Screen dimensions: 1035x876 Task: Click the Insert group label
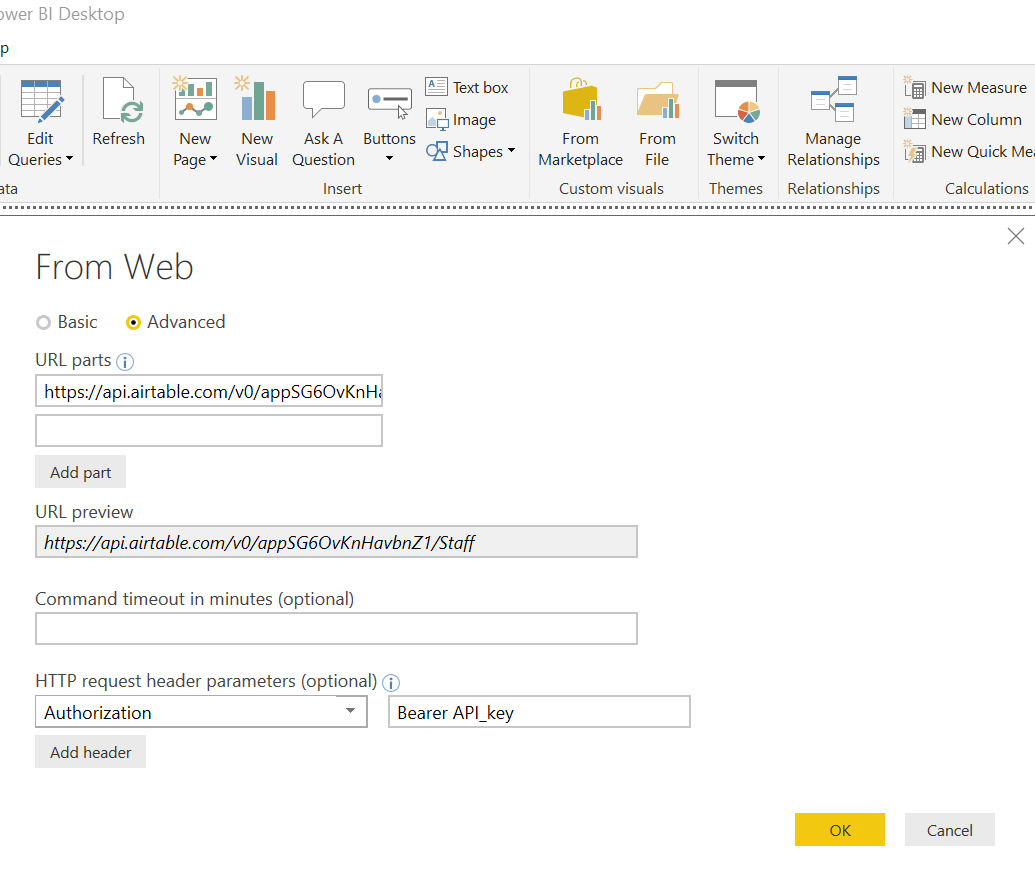click(x=343, y=189)
